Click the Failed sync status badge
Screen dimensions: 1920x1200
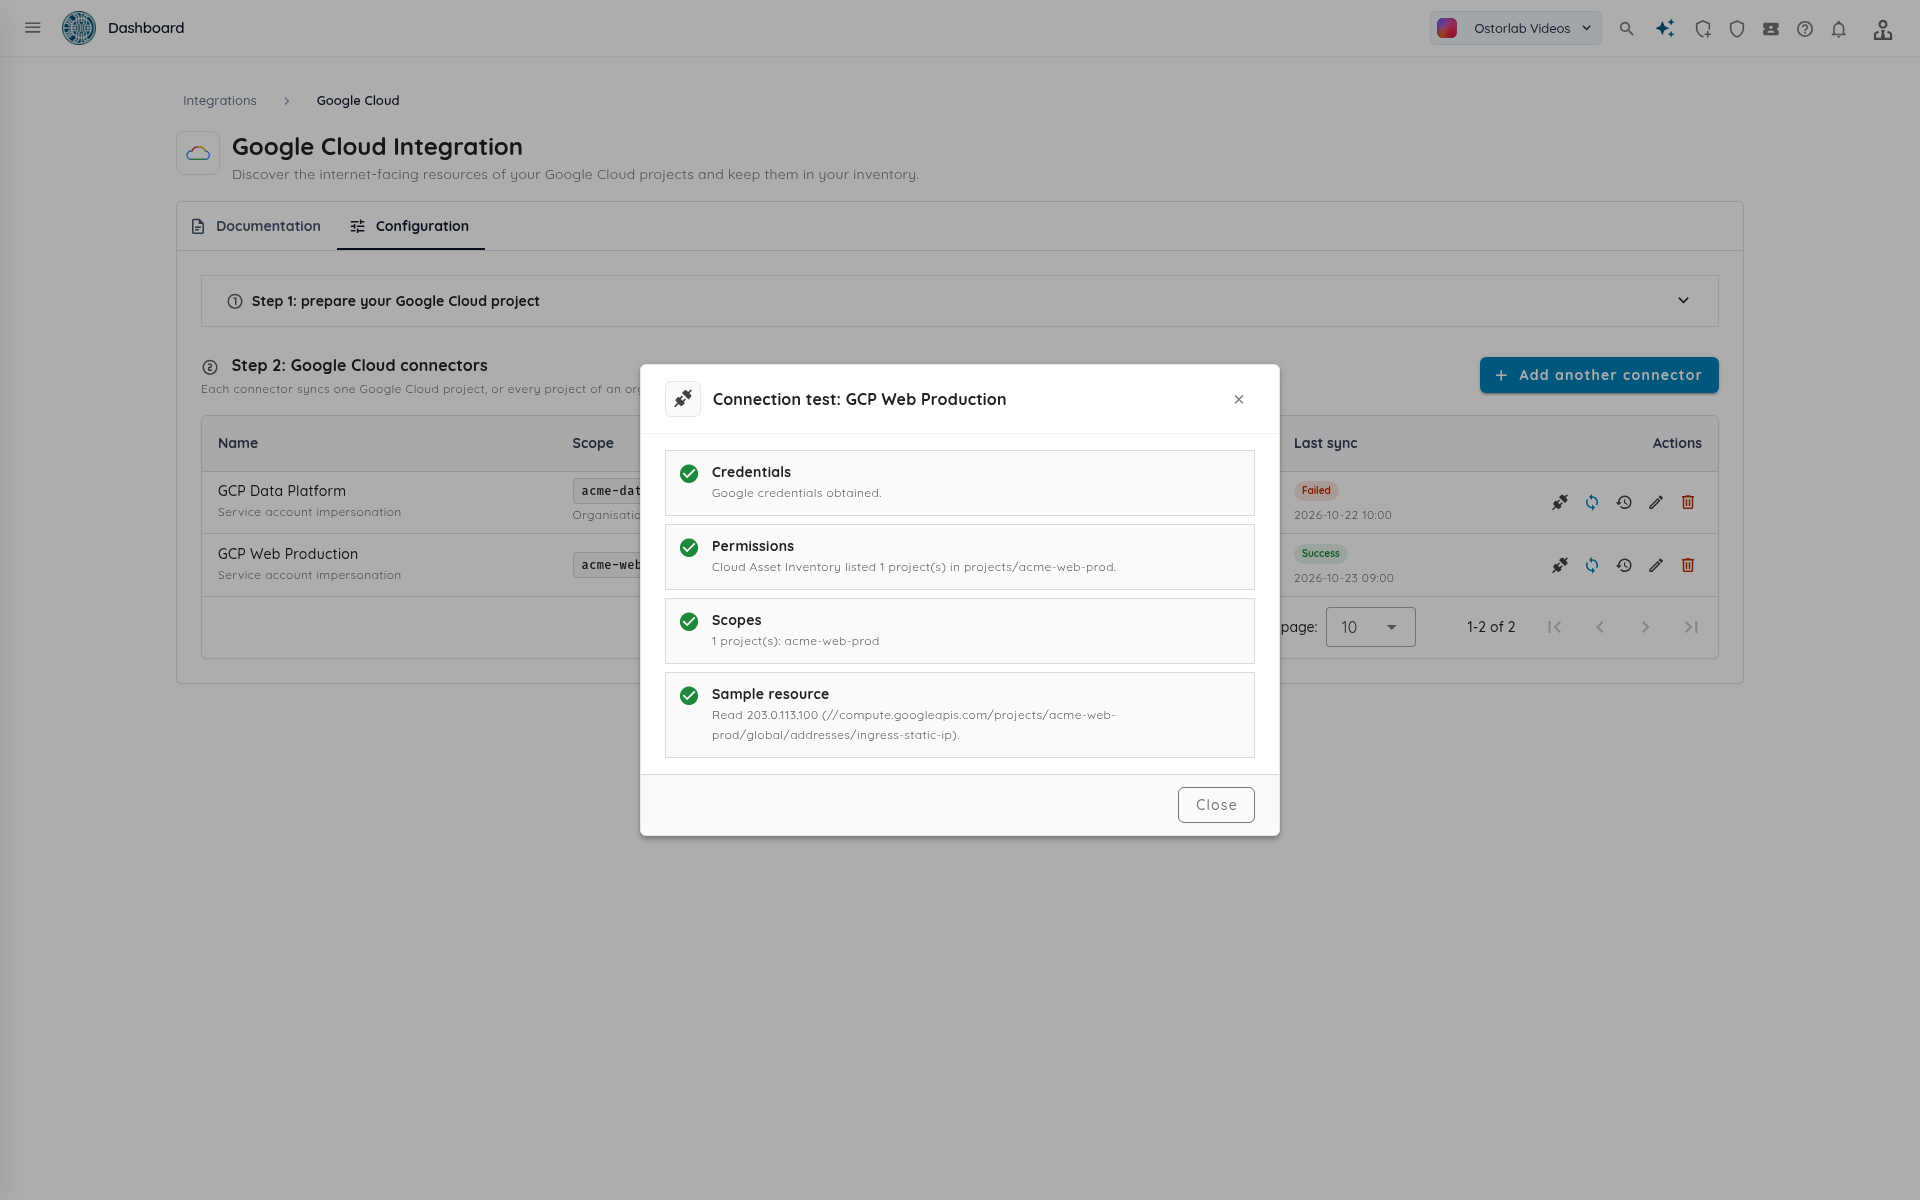point(1316,490)
